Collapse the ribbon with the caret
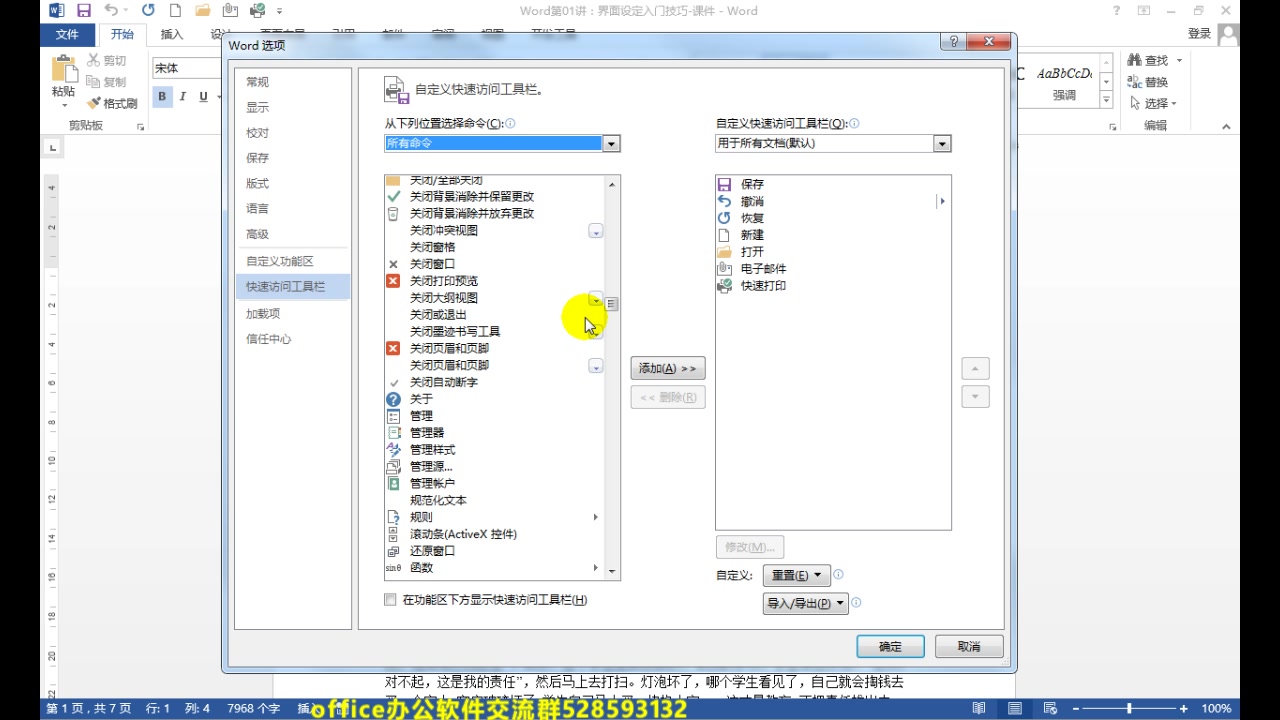The height and width of the screenshot is (720, 1280). point(1226,126)
